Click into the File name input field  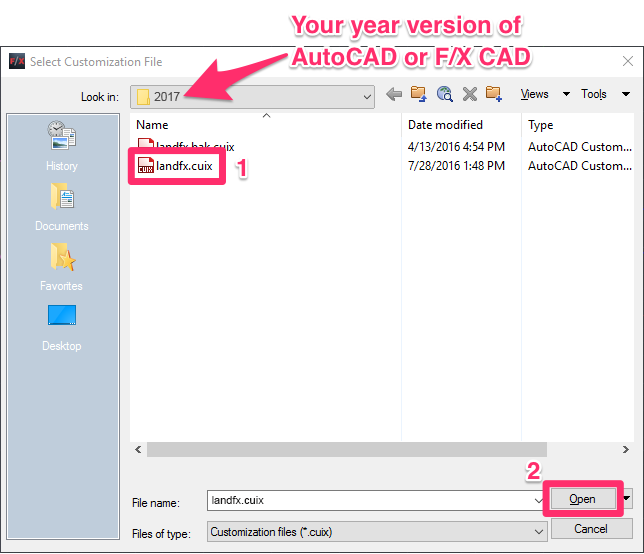[370, 500]
